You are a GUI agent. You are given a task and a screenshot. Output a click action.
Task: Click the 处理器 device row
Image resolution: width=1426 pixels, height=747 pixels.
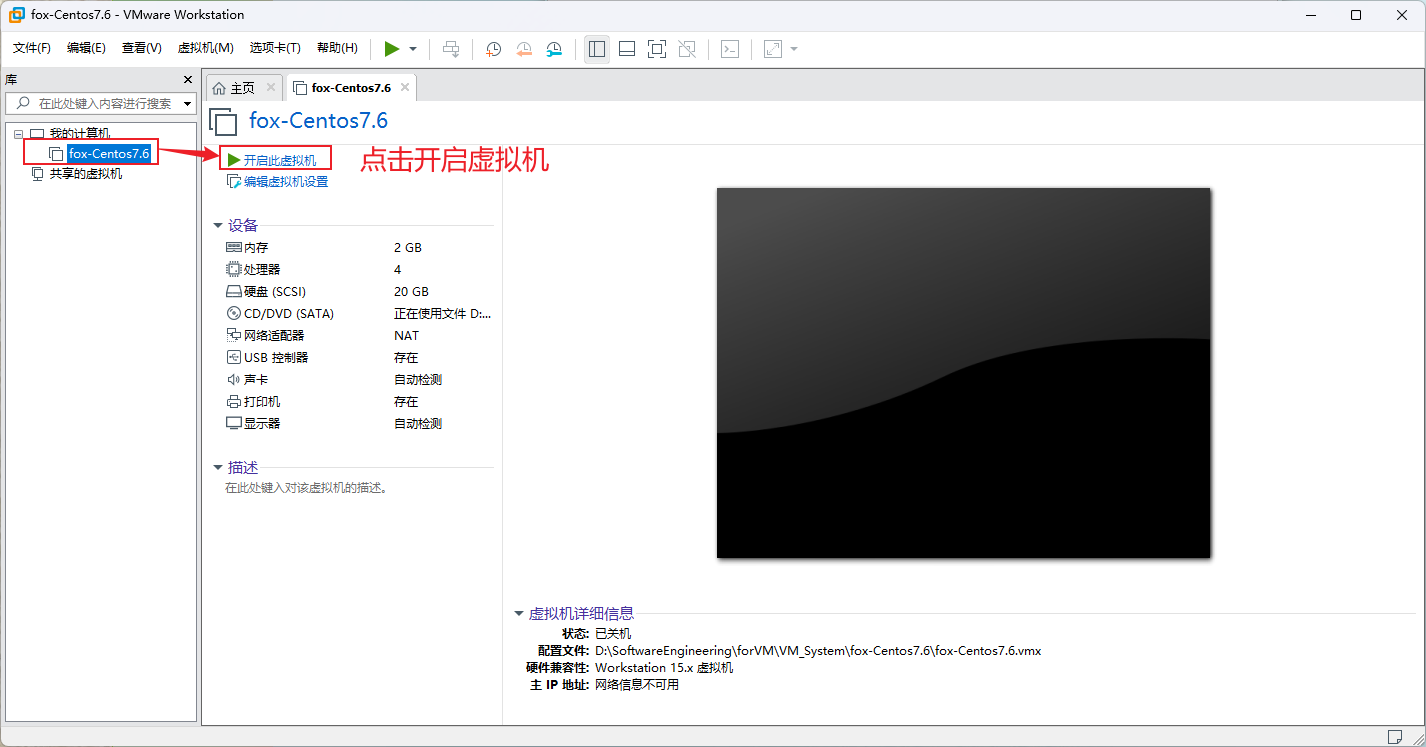coord(359,270)
